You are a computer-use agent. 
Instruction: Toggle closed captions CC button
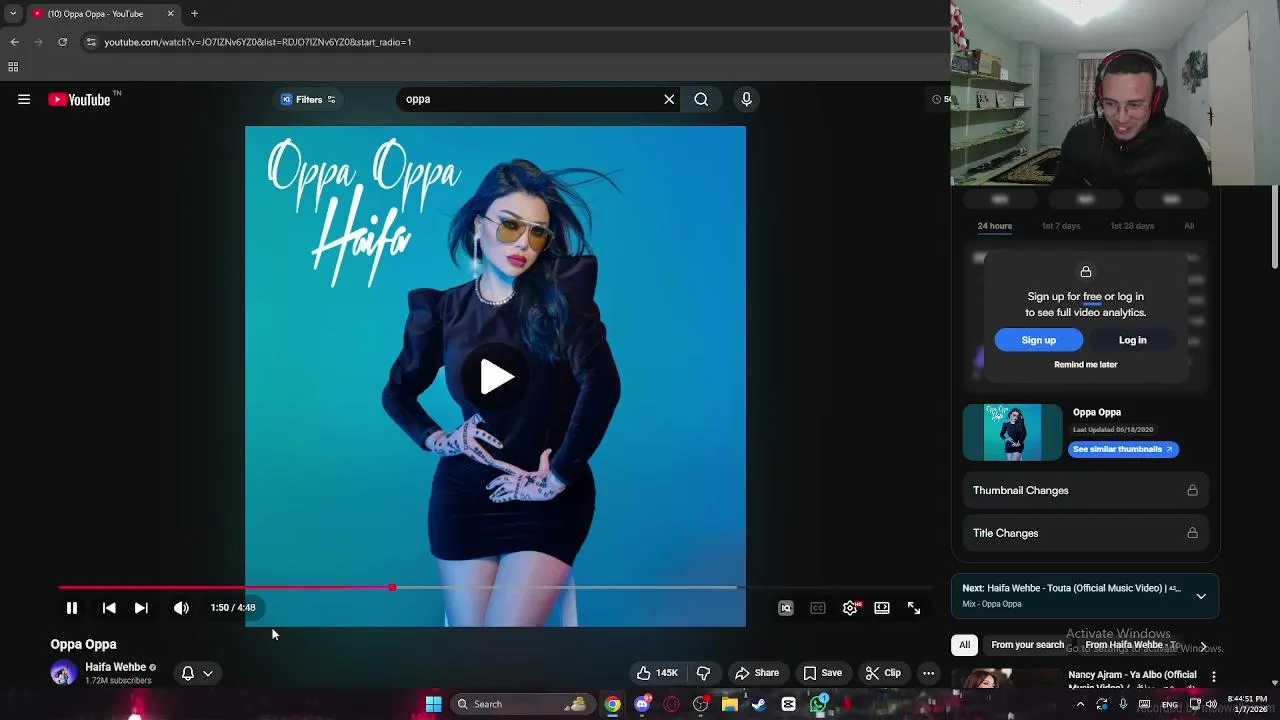pyautogui.click(x=818, y=608)
